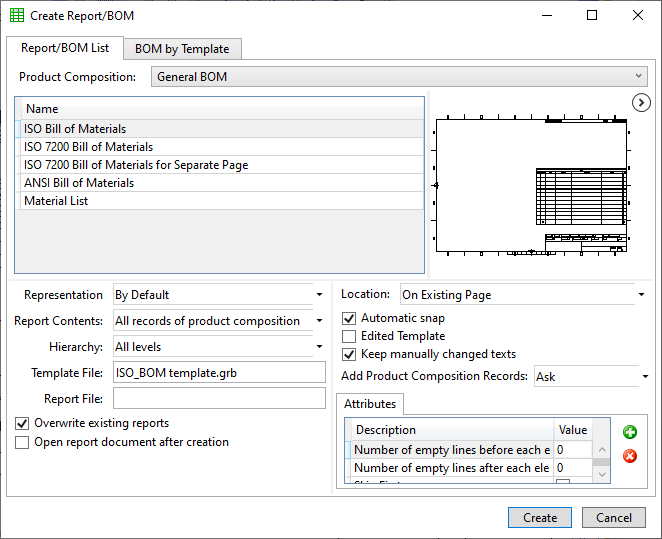Uncheck Overwrite existing reports
662x539 pixels.
[23, 423]
